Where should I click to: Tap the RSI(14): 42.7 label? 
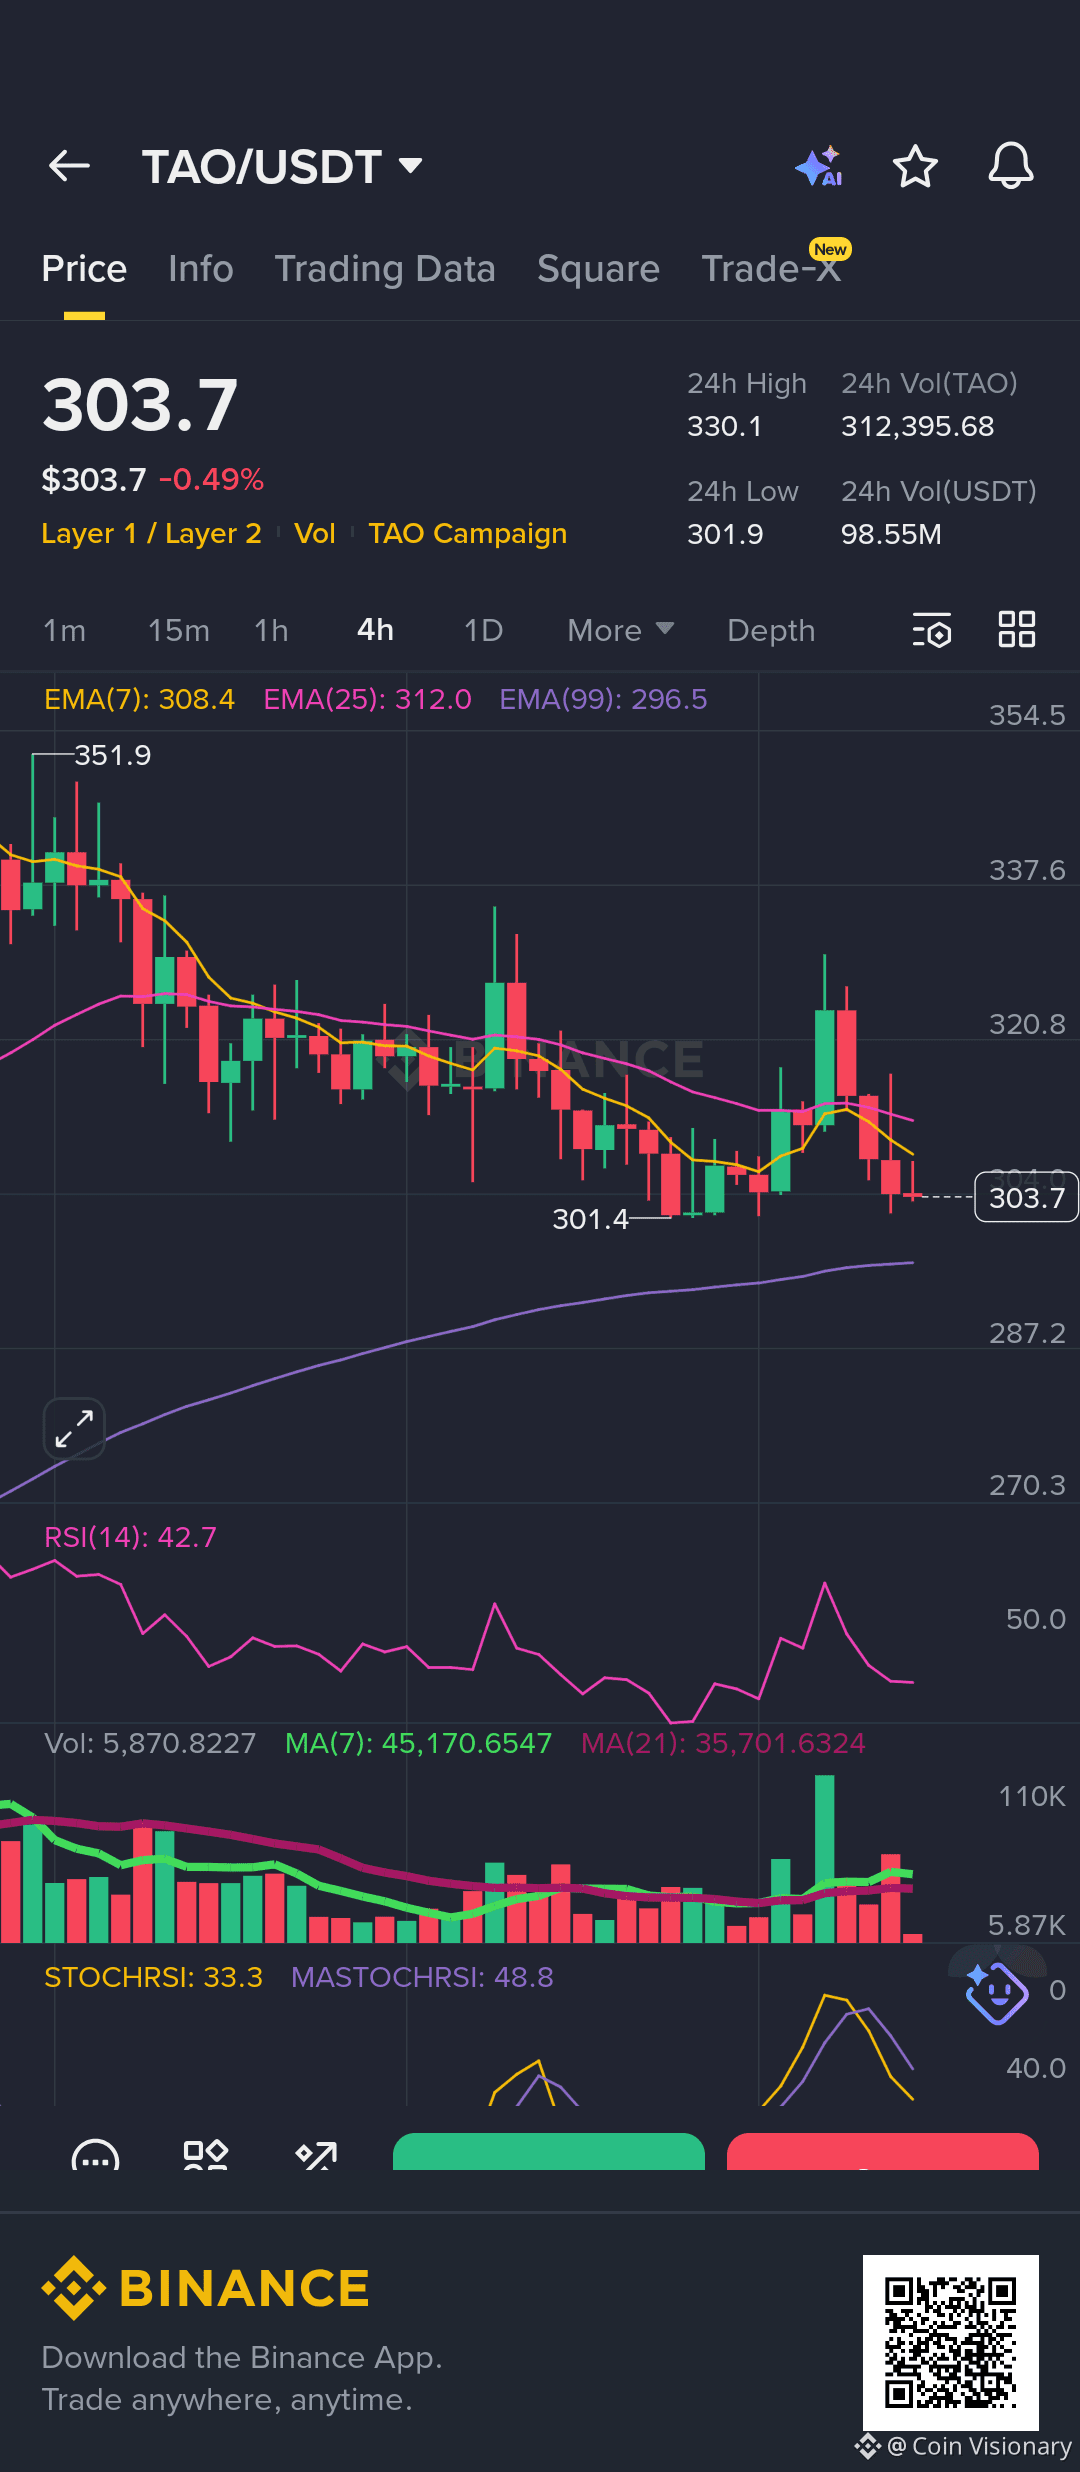click(130, 1537)
